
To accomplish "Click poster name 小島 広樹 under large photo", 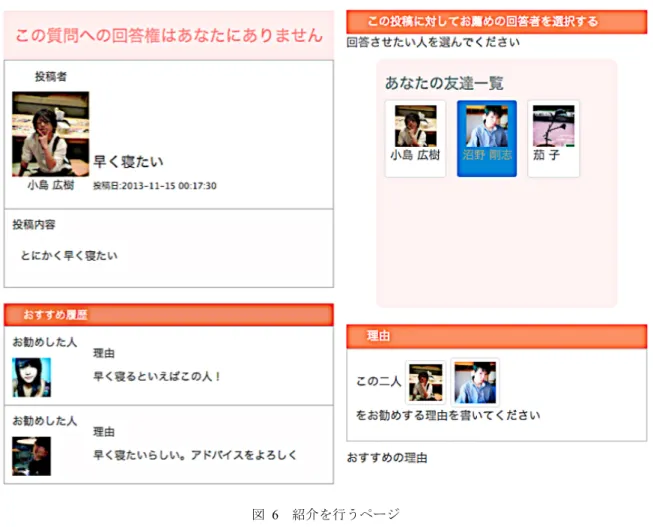I will coord(51,185).
